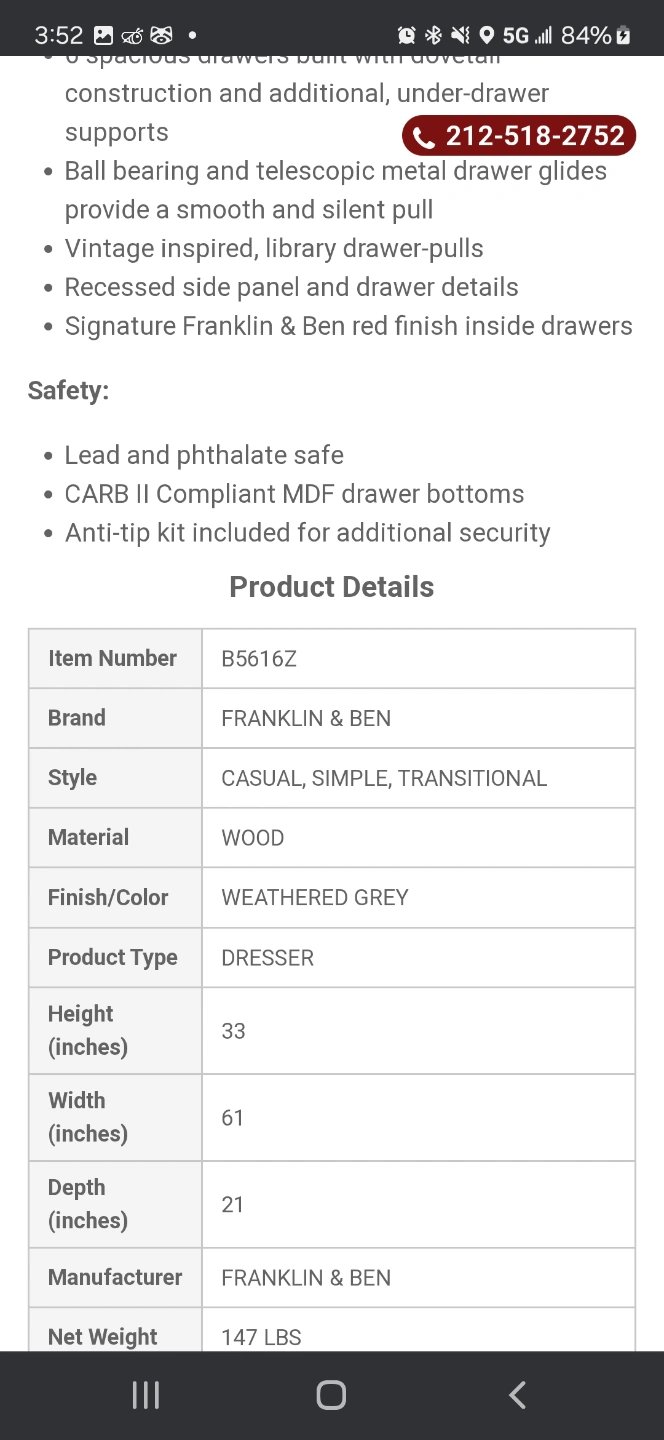Tap the muted sound status icon
This screenshot has width=664, height=1440.
coord(460,36)
